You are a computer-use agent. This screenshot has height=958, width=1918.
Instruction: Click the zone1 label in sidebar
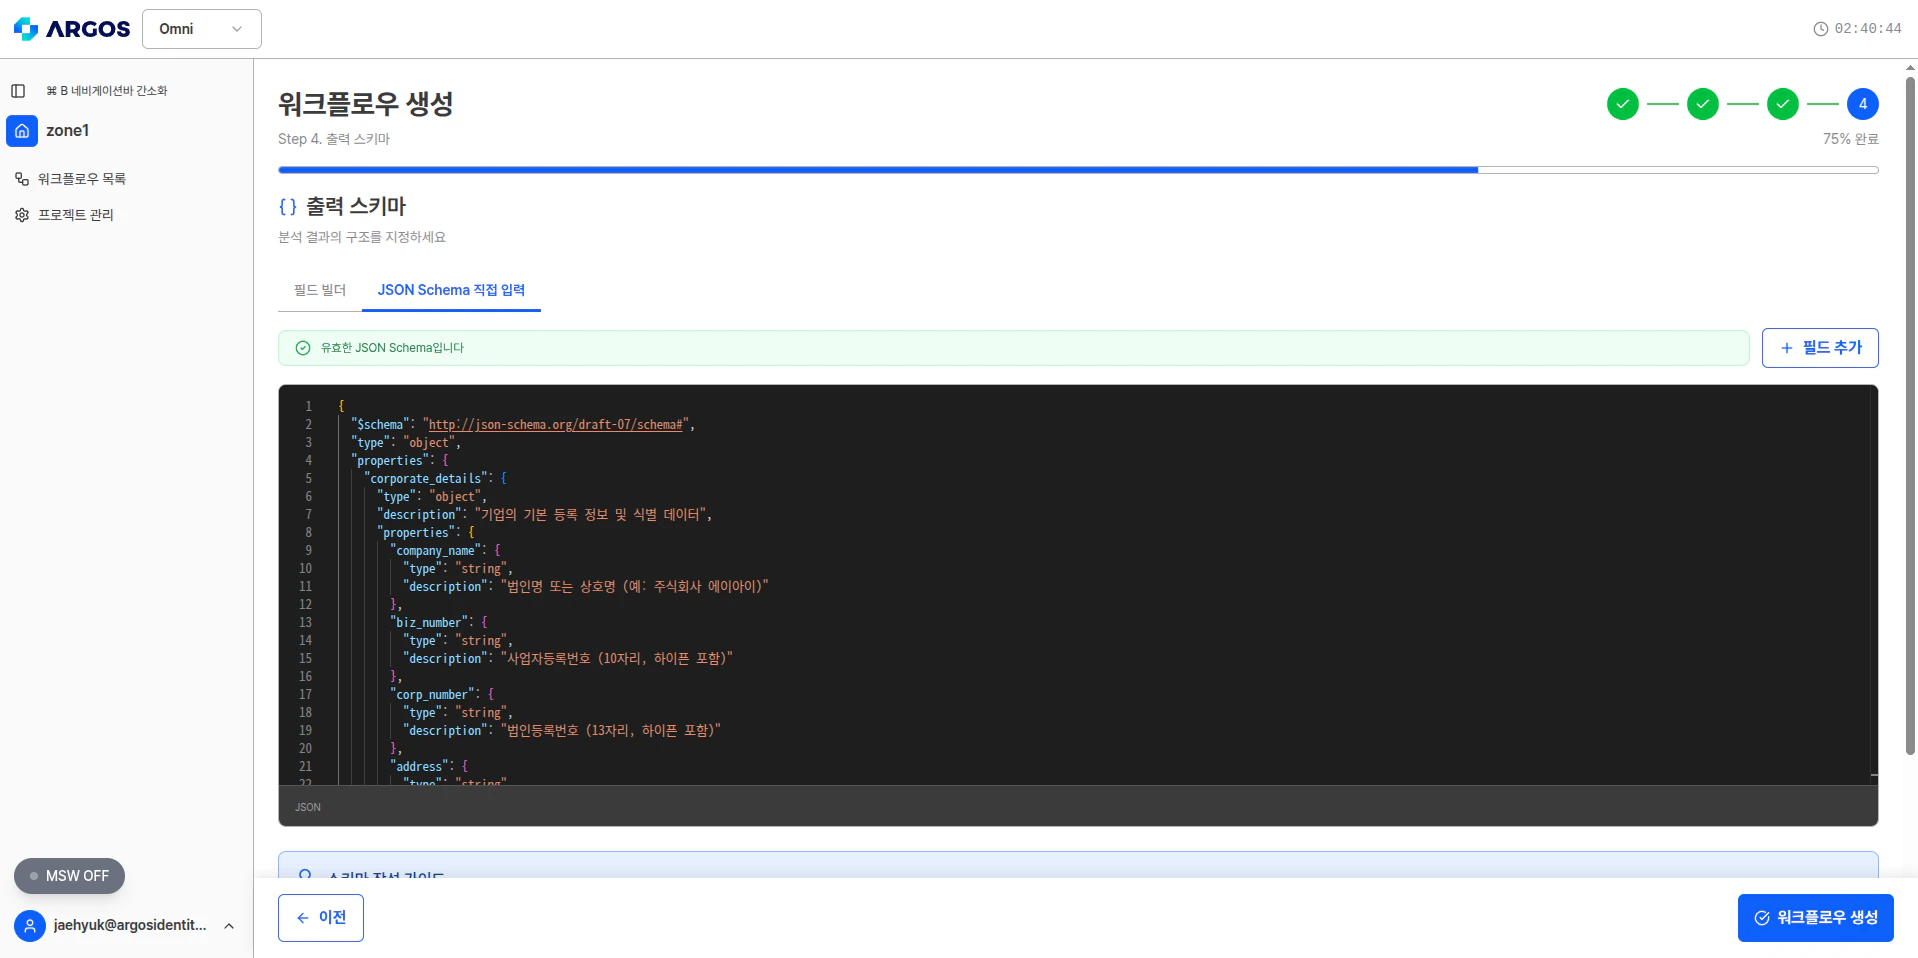(x=68, y=131)
